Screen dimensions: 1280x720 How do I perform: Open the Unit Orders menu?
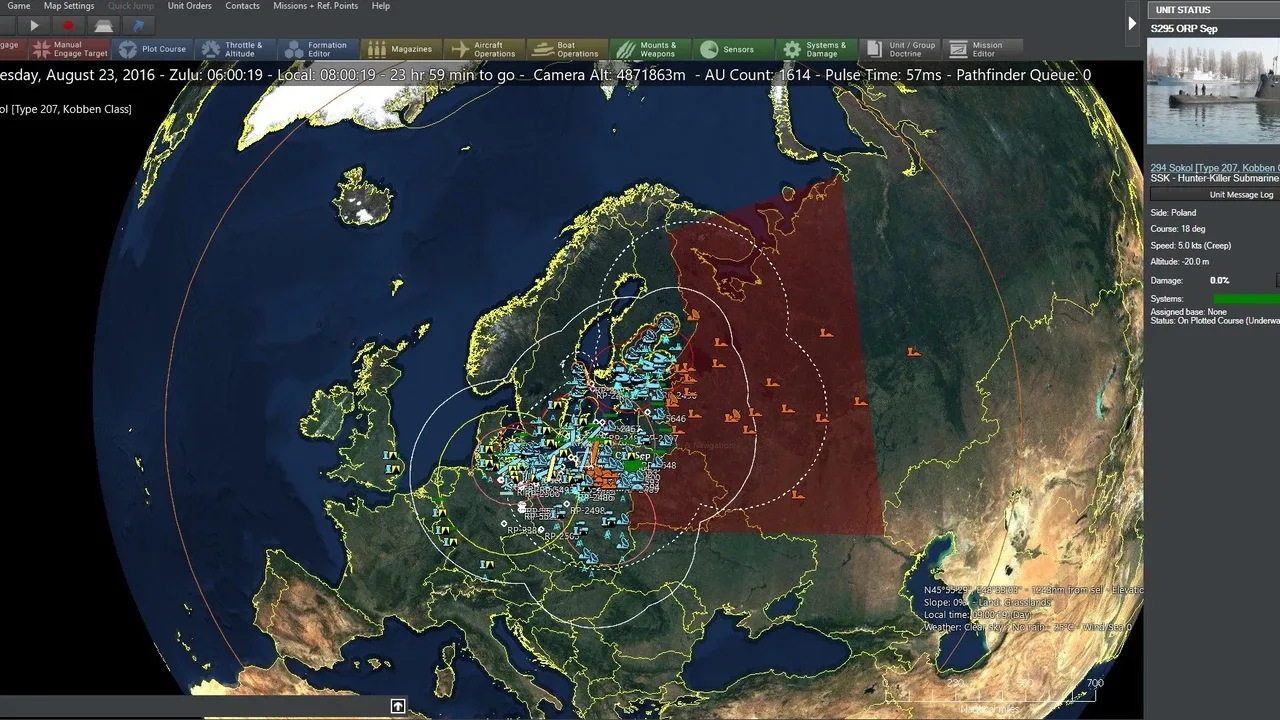coord(189,6)
